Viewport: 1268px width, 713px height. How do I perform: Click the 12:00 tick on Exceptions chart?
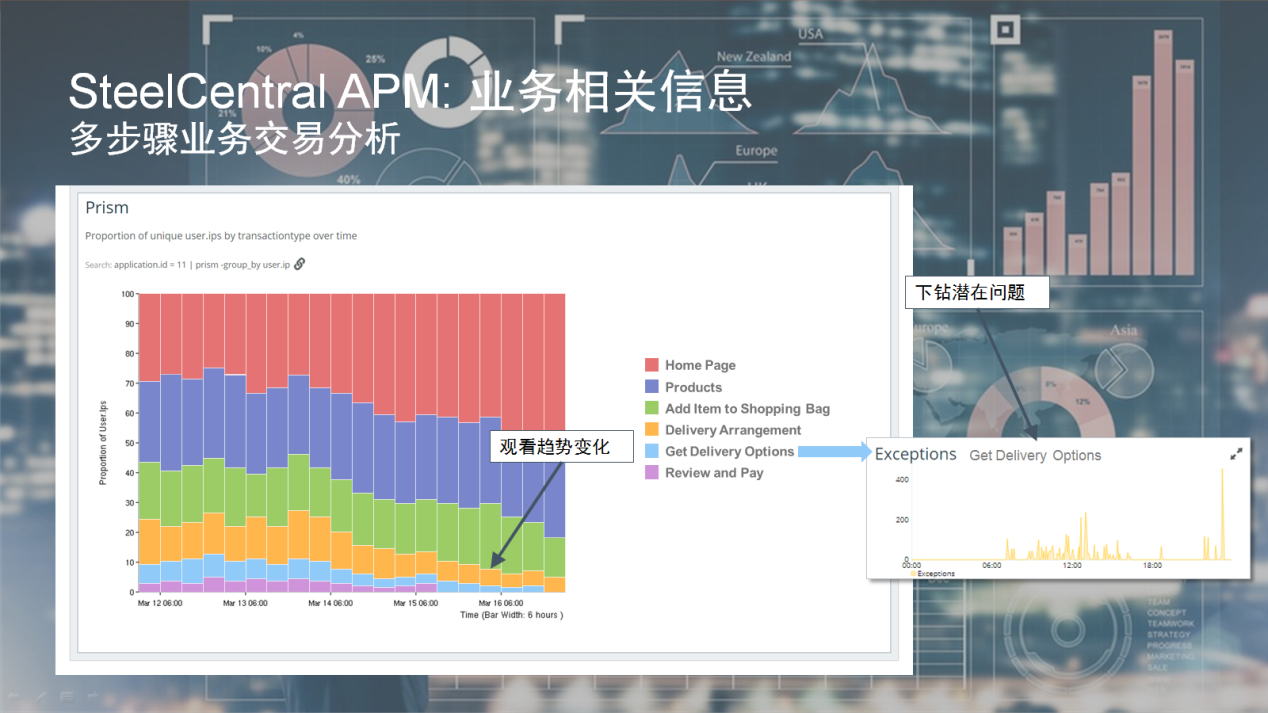pyautogui.click(x=1071, y=565)
